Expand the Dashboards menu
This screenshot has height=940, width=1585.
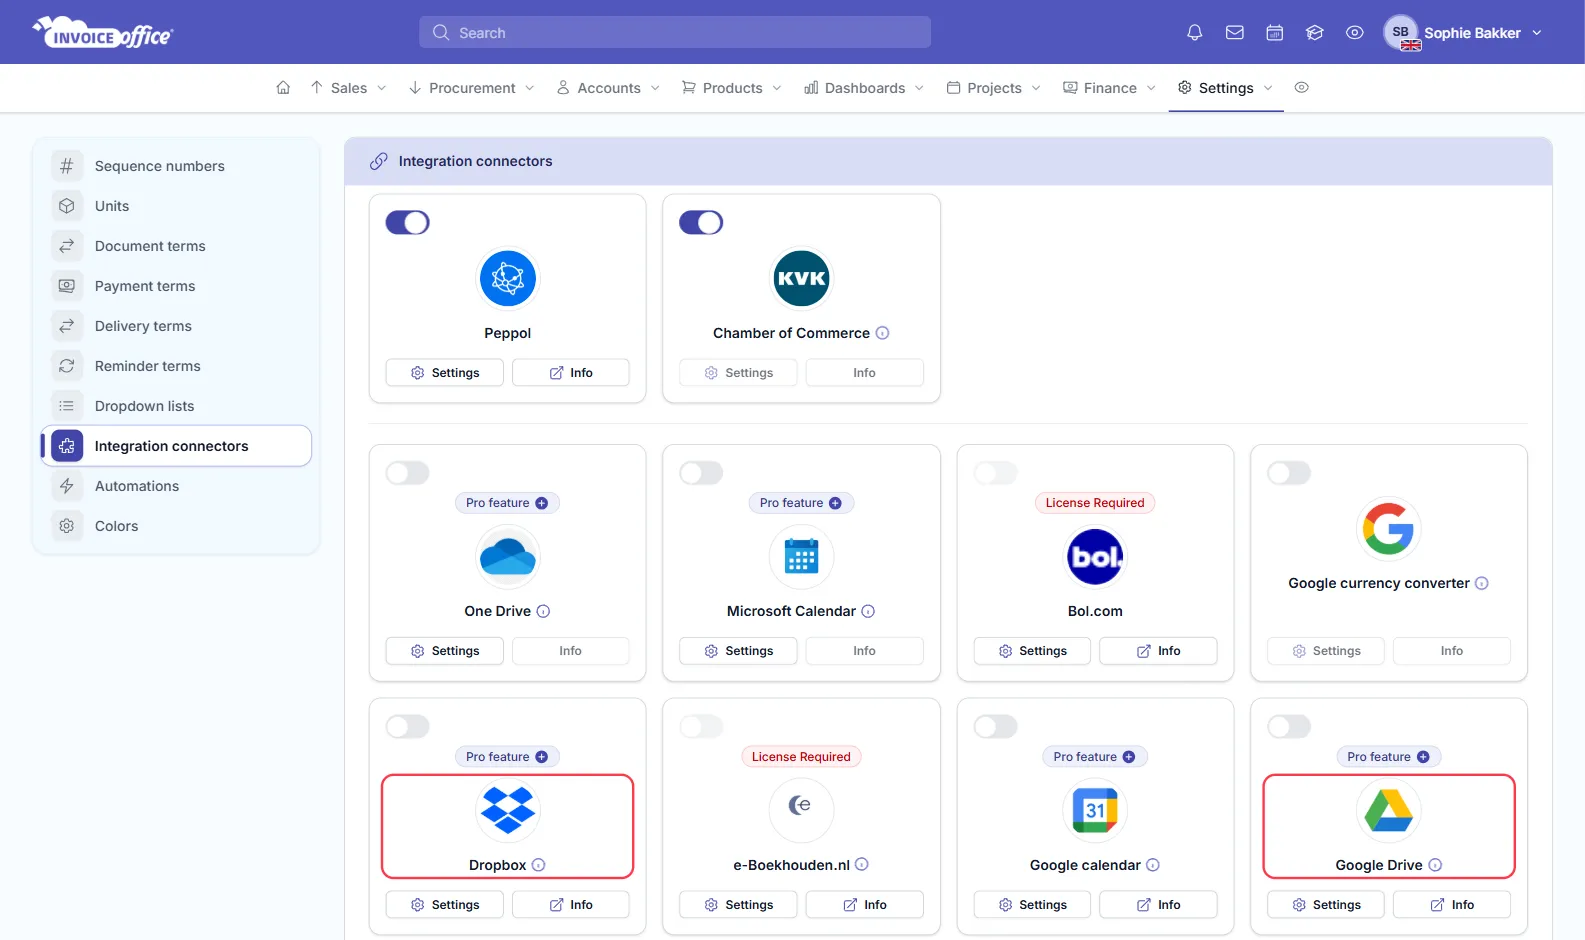coord(864,88)
